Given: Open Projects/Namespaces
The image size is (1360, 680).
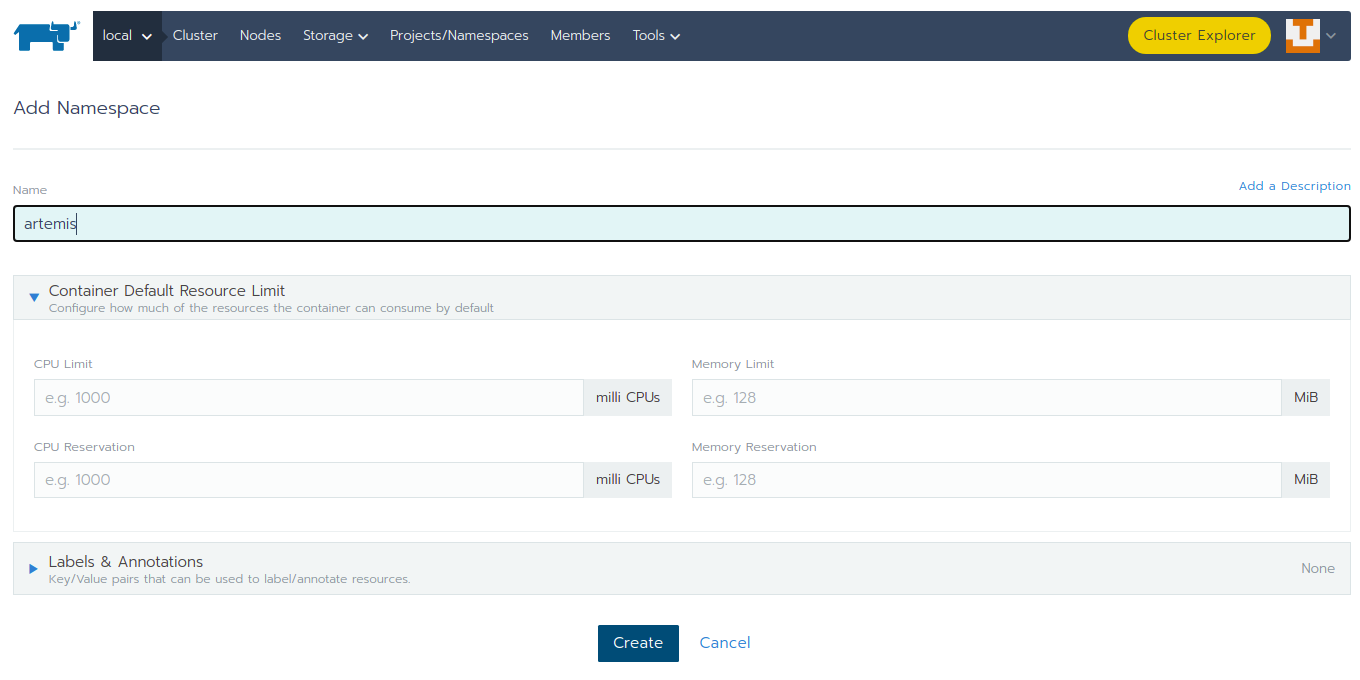Looking at the screenshot, I should tap(459, 35).
